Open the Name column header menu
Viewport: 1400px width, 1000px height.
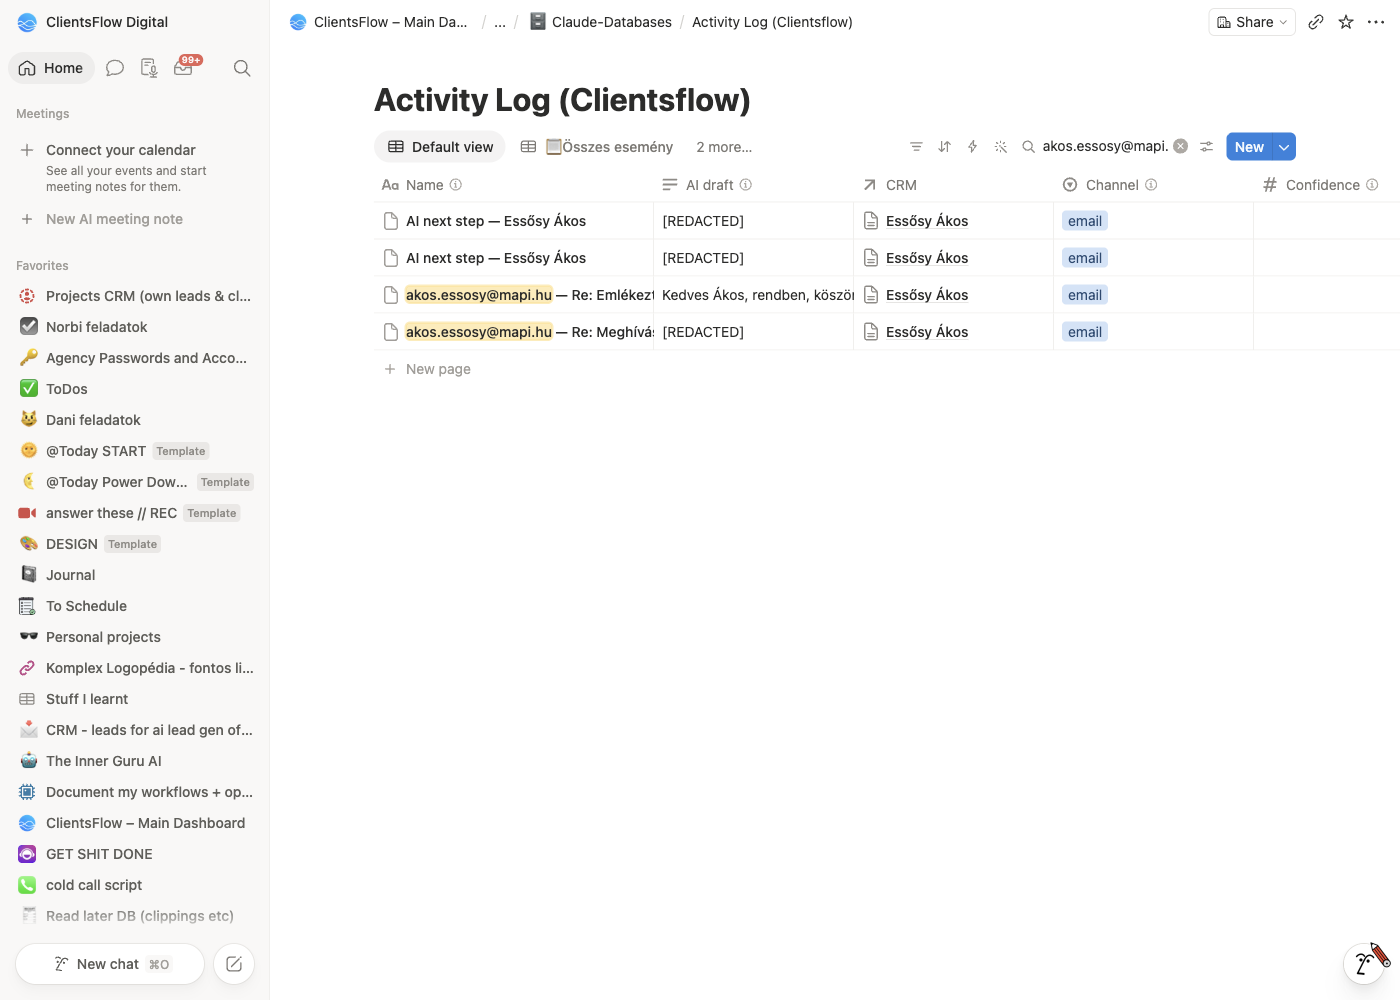422,185
